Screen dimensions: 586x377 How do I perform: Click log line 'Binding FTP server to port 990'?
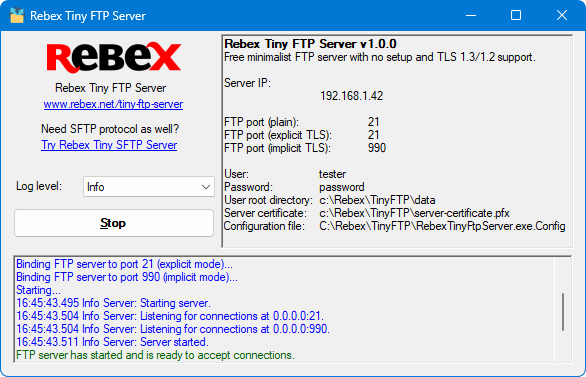(127, 277)
